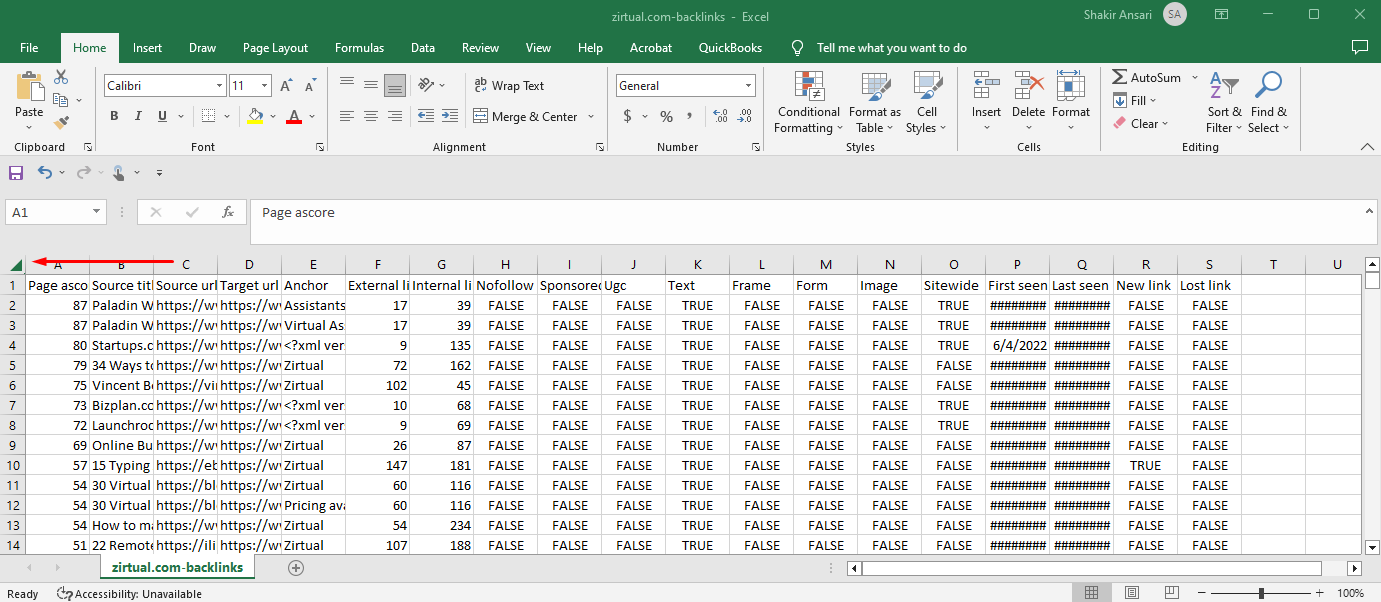Apply the red Font Color
The width and height of the screenshot is (1381, 602).
[x=293, y=116]
